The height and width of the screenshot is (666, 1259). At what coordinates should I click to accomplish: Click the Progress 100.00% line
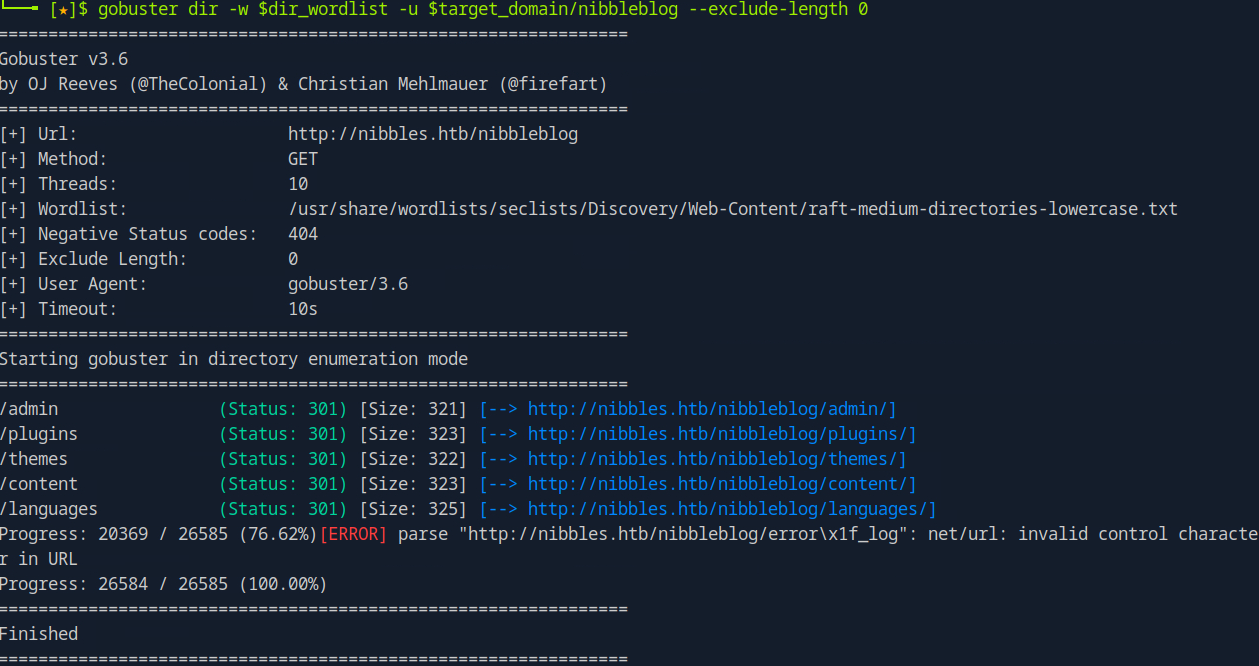[x=163, y=584]
